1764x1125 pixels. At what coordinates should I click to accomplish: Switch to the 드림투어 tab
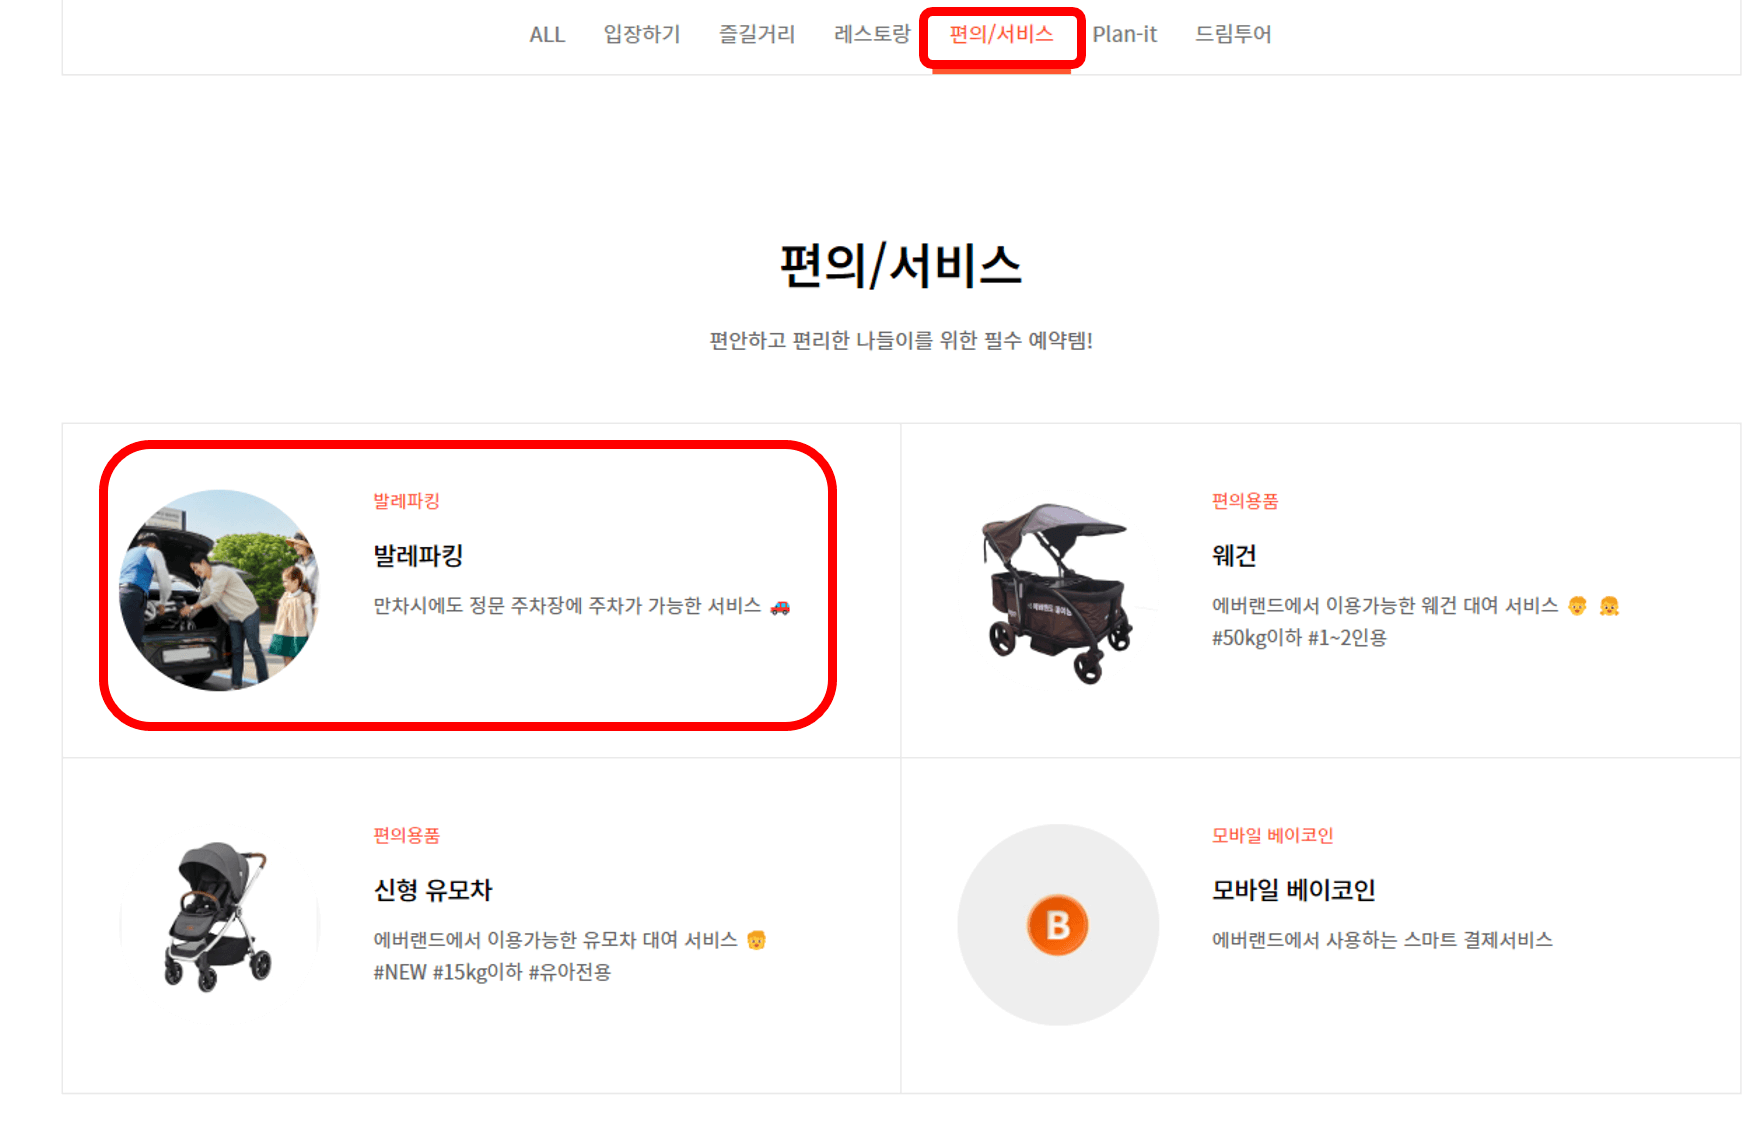1233,34
